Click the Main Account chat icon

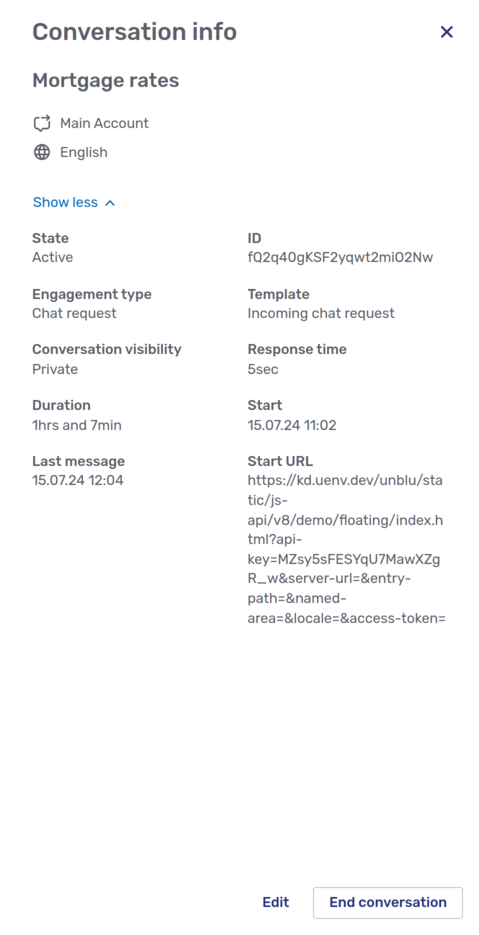pyautogui.click(x=42, y=123)
